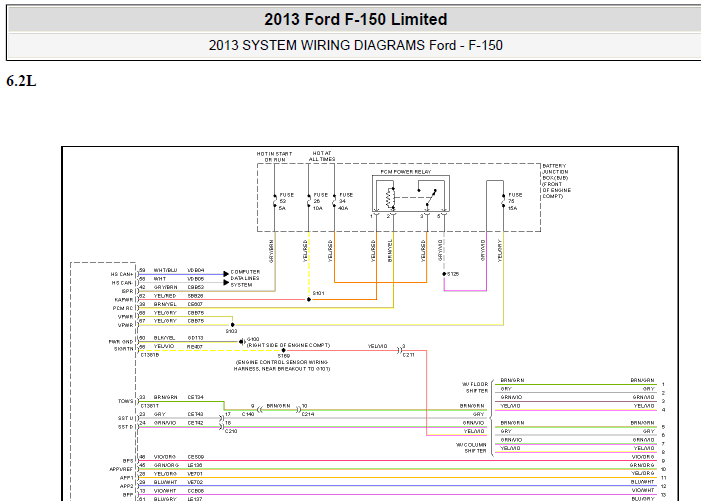
Task: Click the 'CET34' circuit code
Action: coord(195,397)
